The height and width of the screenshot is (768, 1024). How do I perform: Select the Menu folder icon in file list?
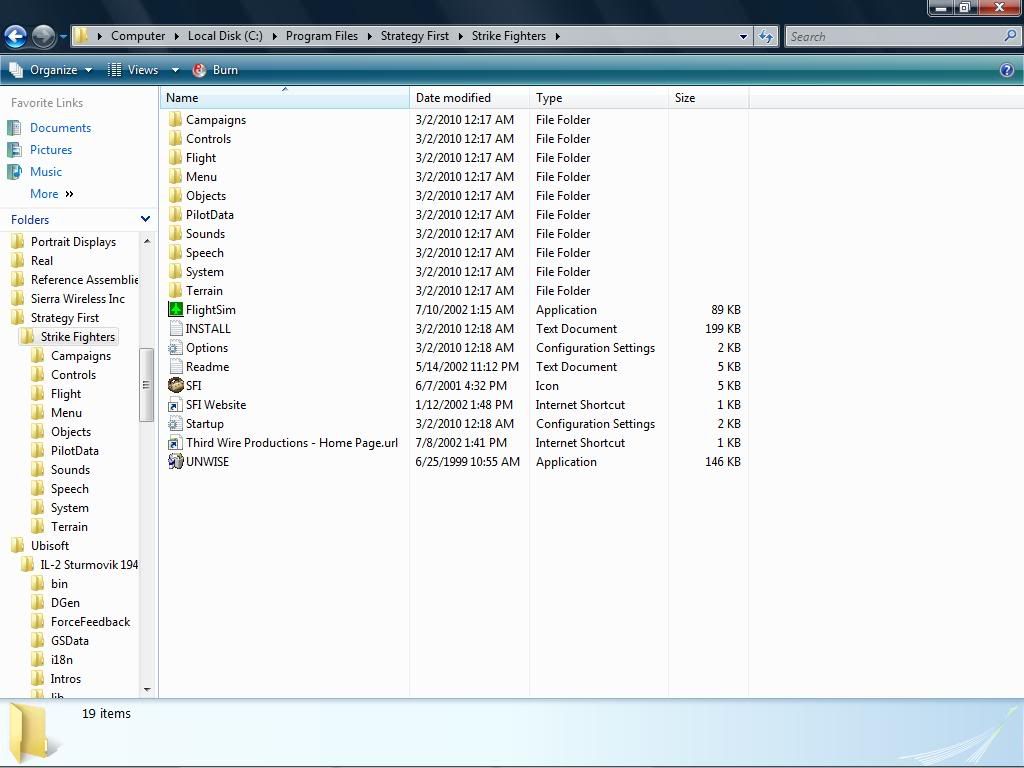[x=175, y=176]
